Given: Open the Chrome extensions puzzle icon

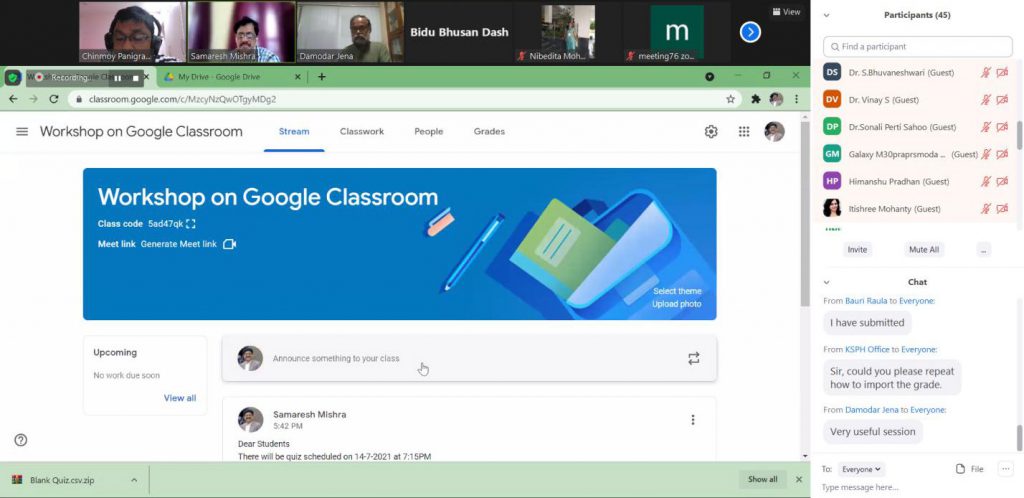Looking at the screenshot, I should click(756, 99).
